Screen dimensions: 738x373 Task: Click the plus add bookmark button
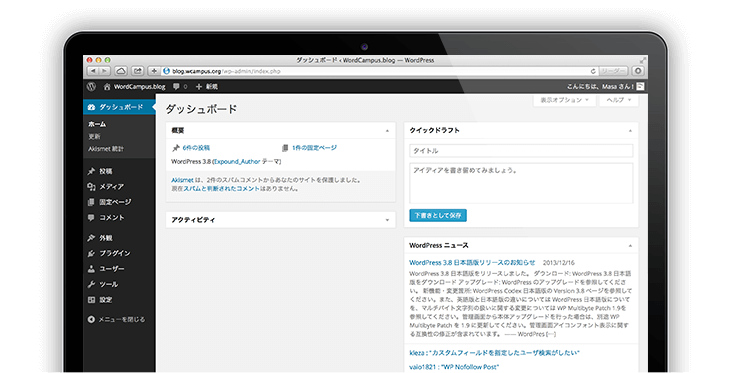pyautogui.click(x=154, y=71)
